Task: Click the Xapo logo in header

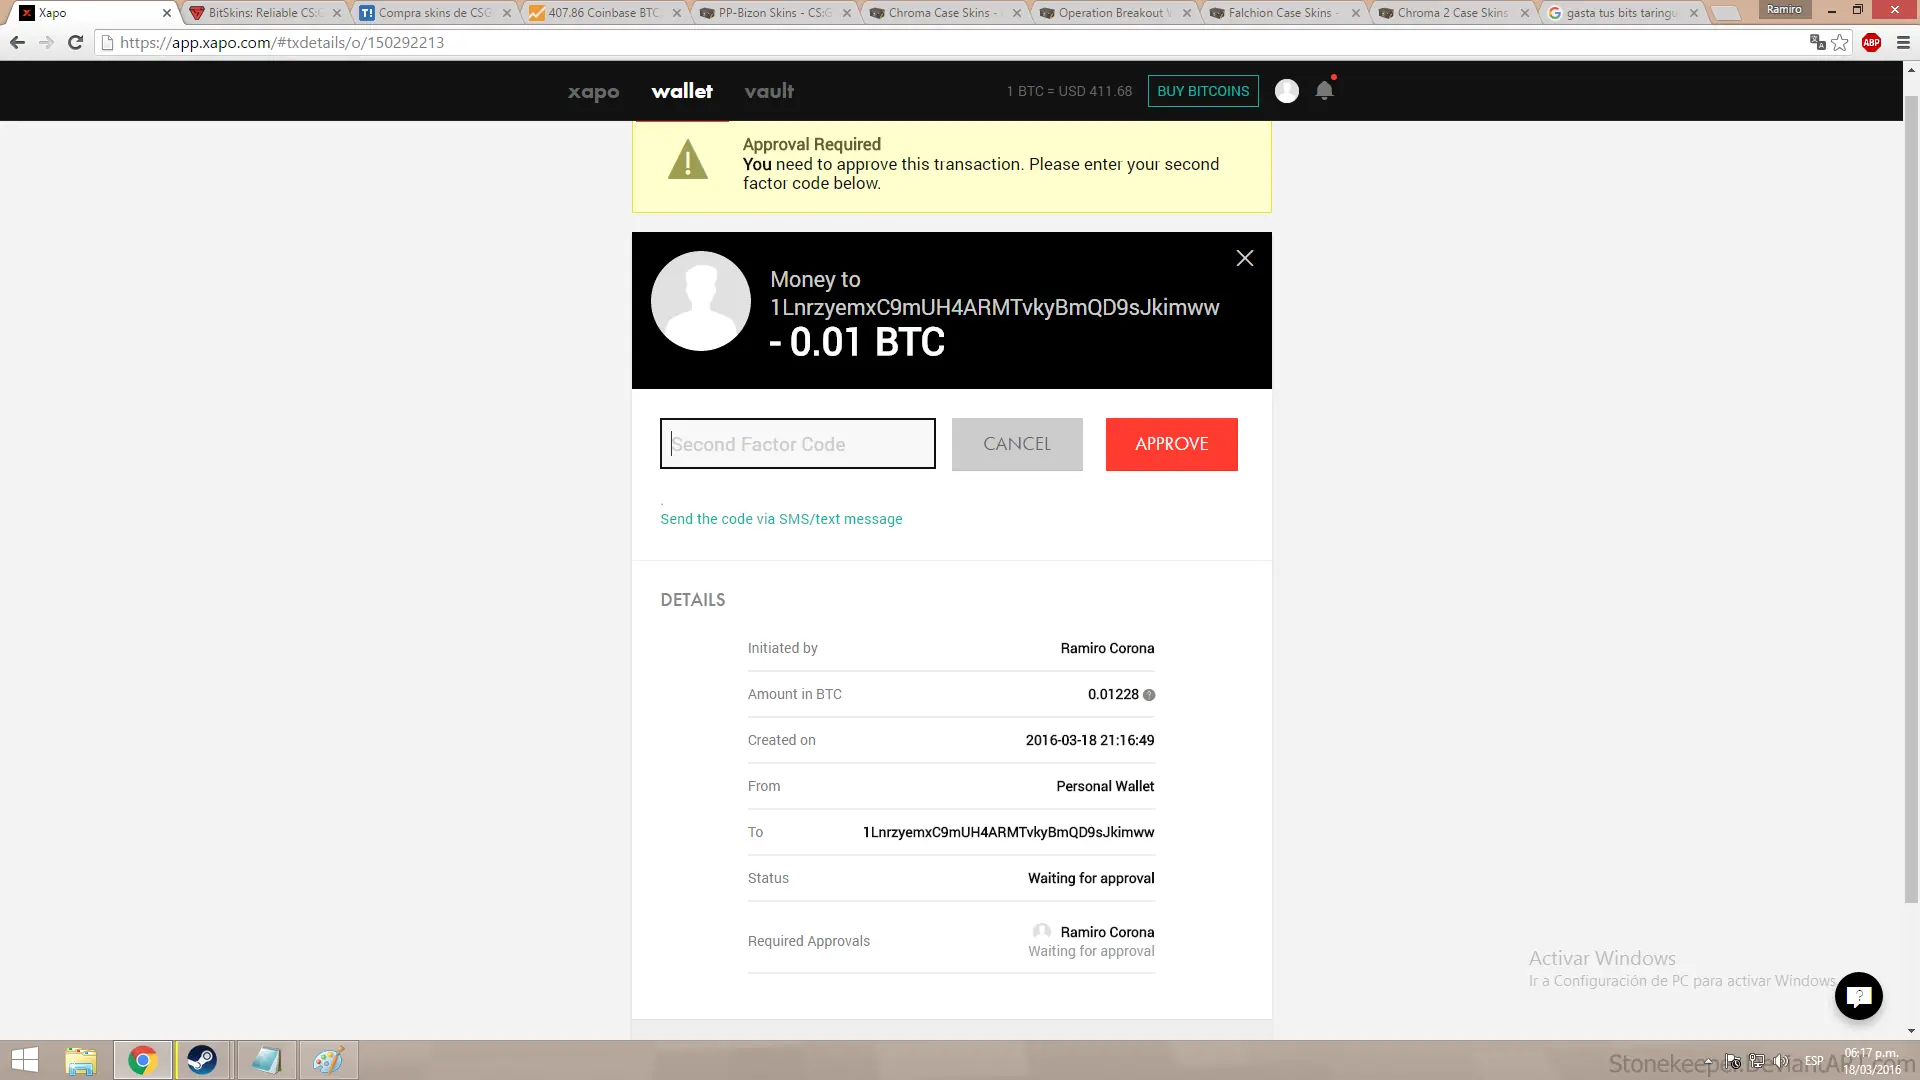Action: click(x=593, y=92)
